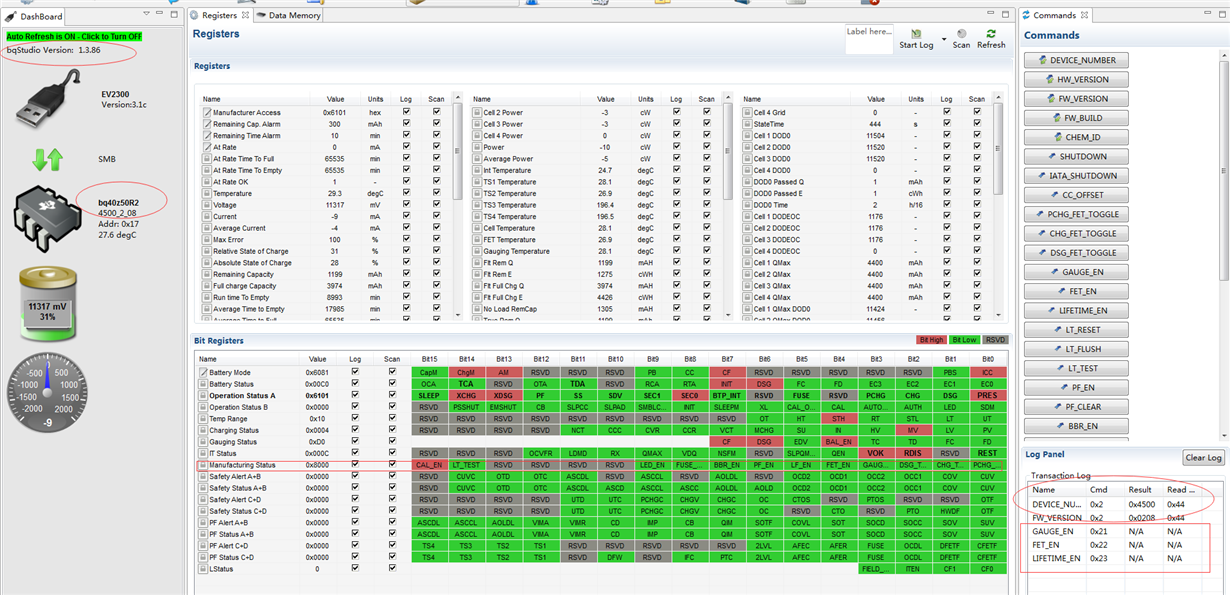Toggle Log checkbox for Cell 4 Grid

point(947,113)
